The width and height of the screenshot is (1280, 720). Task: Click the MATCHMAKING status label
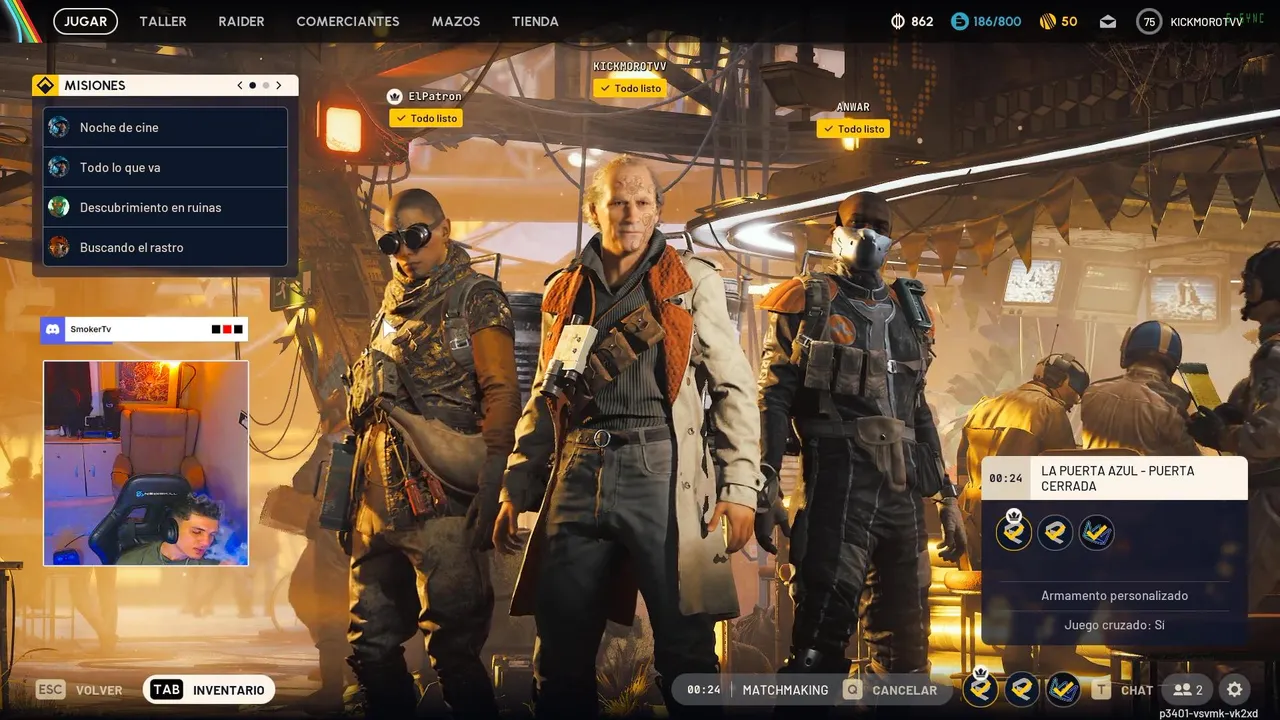coord(785,690)
